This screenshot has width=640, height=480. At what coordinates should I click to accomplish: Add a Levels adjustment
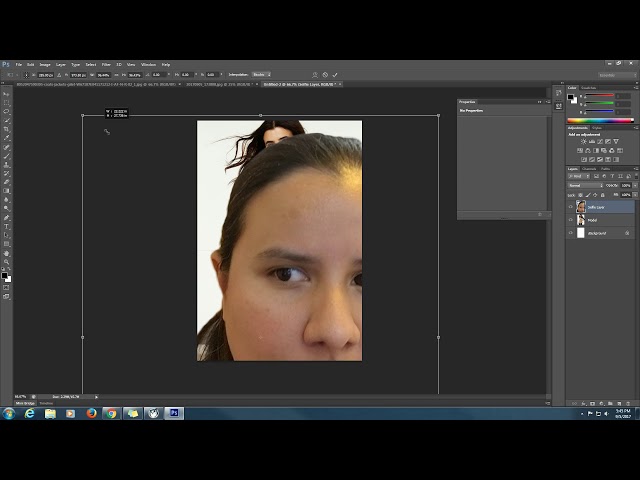tap(592, 142)
